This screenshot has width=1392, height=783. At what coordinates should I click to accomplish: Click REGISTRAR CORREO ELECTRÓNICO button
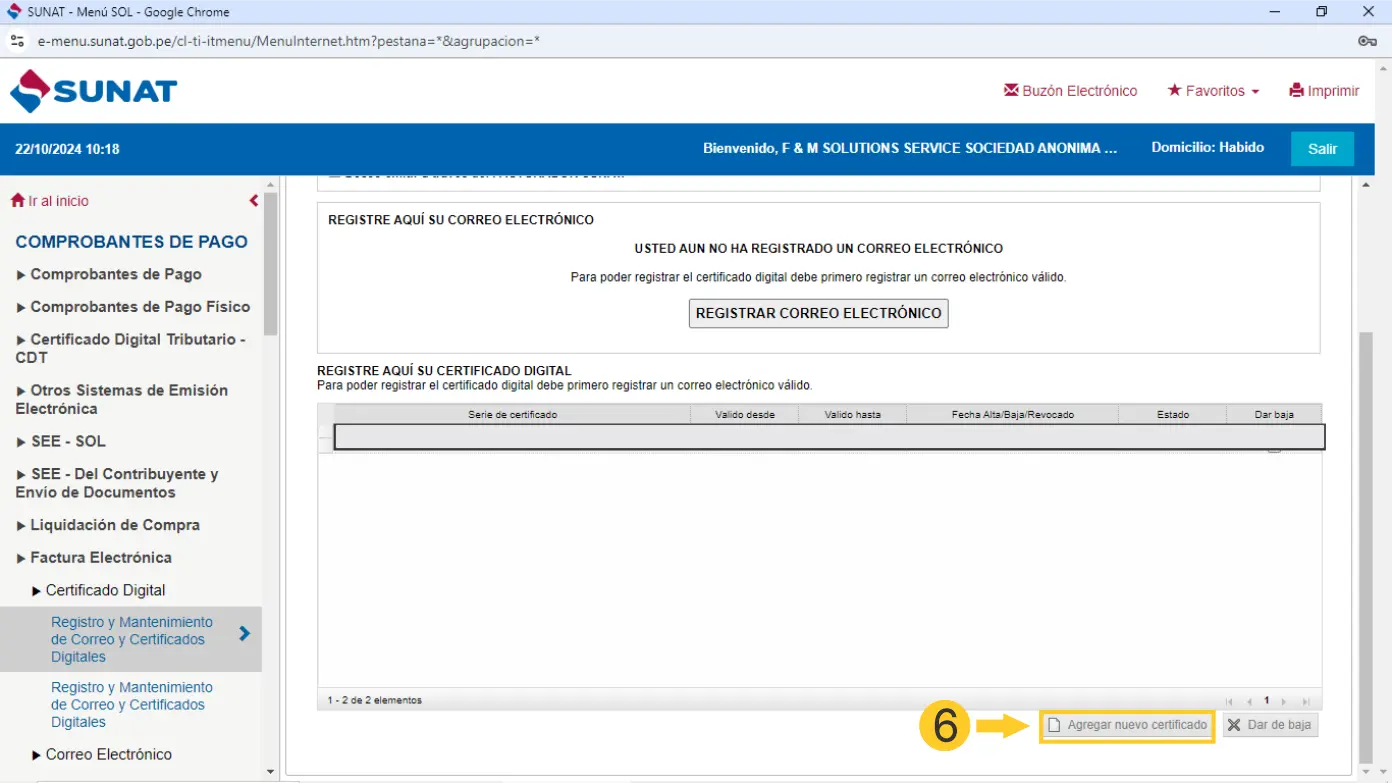(818, 313)
